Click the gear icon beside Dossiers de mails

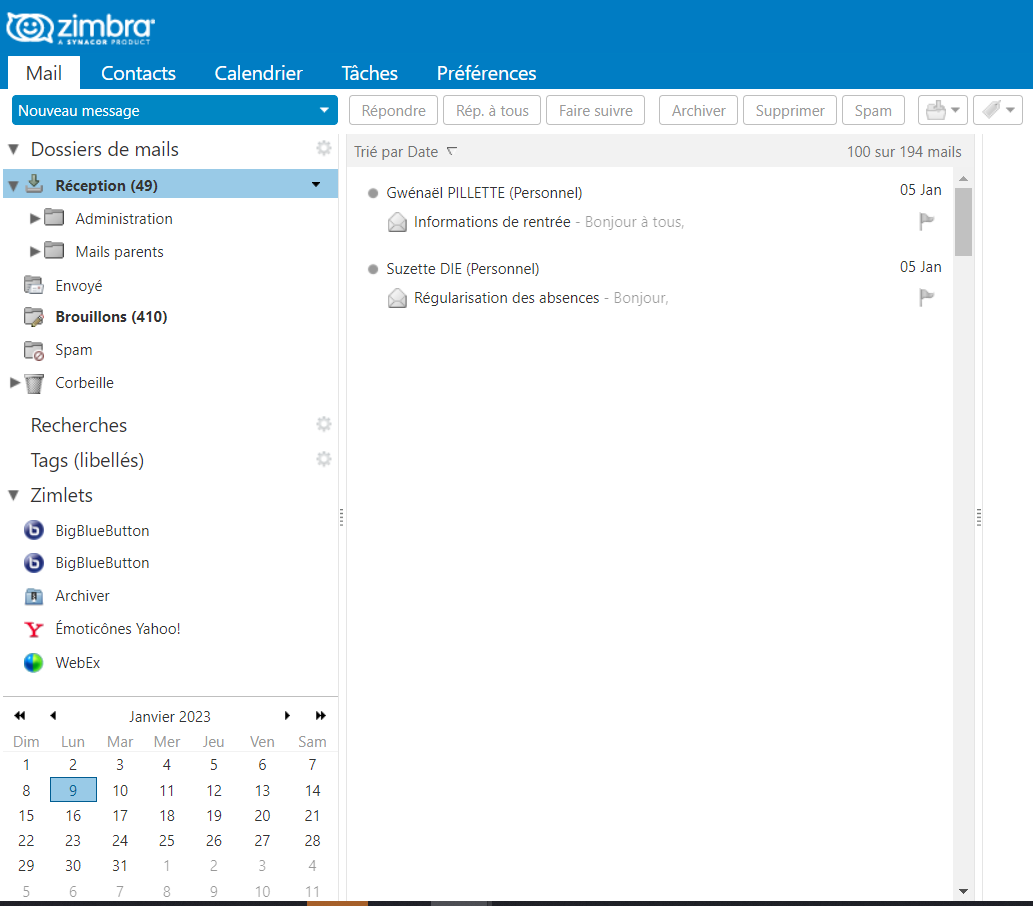point(323,149)
